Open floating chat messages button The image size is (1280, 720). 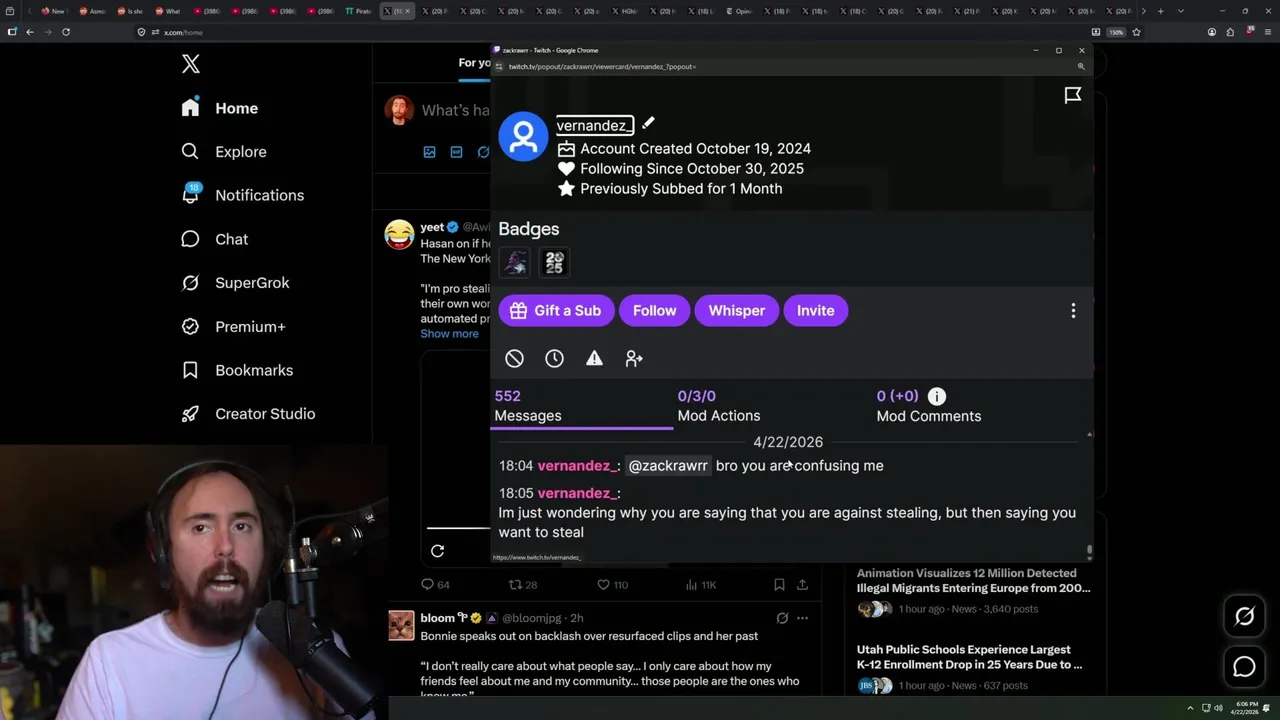point(1244,667)
